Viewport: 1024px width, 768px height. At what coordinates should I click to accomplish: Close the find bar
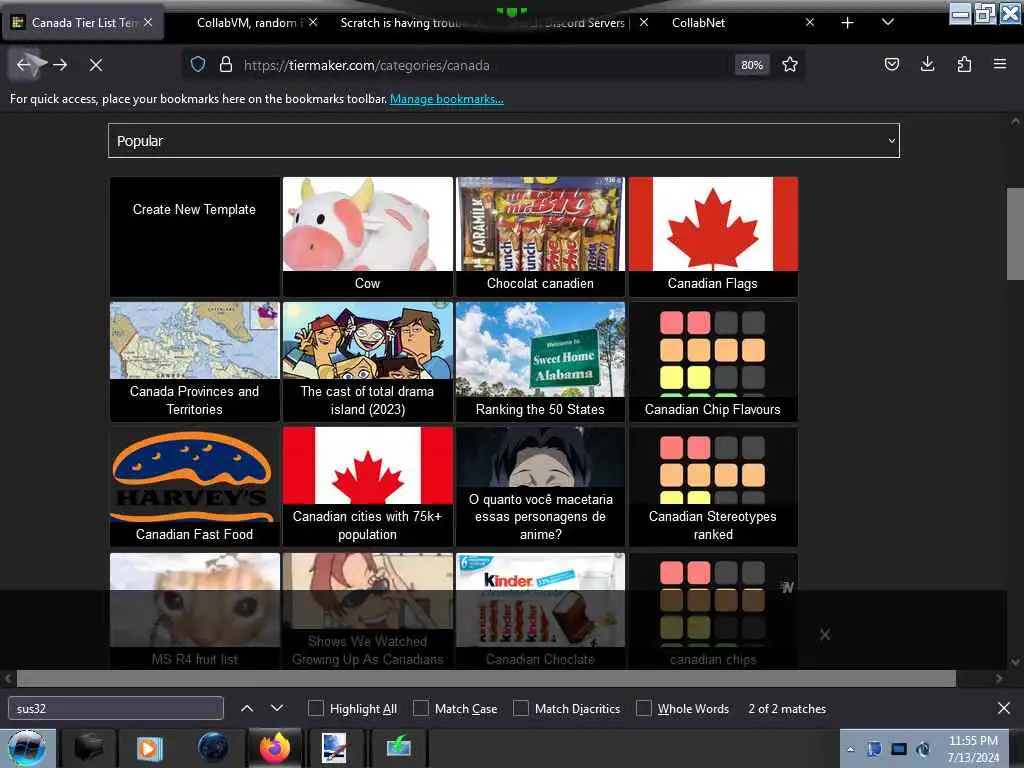coord(1004,708)
